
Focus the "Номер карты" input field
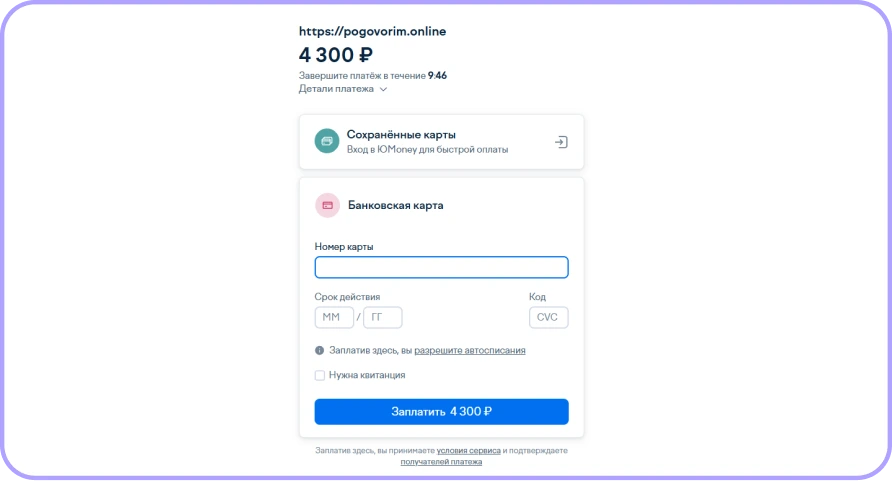click(441, 267)
